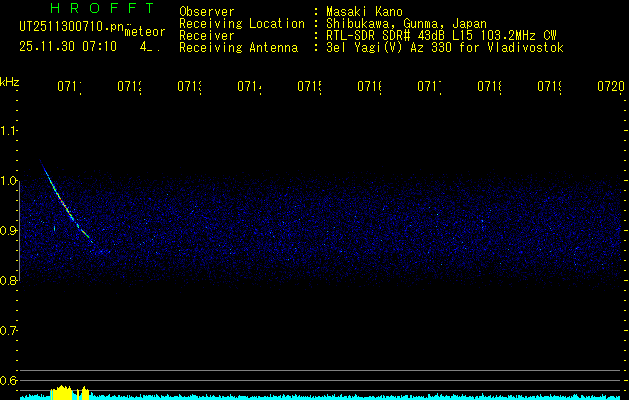This screenshot has width=629, height=400.
Task: Click the 0.6 kHz frequency tick label
Action: click(9, 380)
